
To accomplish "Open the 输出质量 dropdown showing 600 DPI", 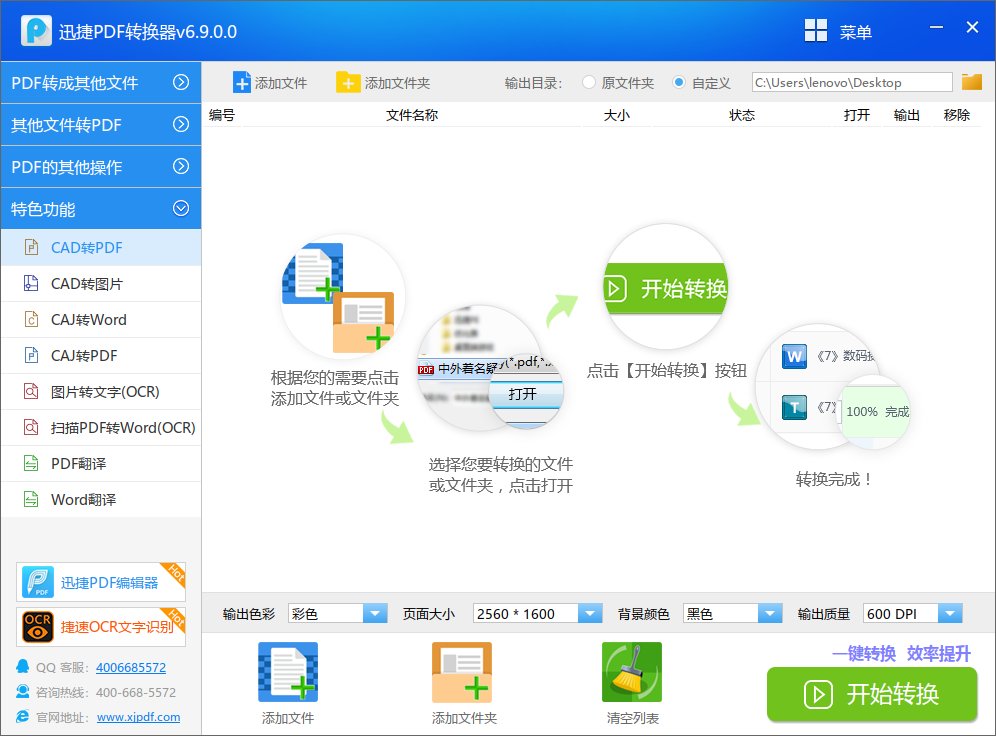I will (913, 613).
